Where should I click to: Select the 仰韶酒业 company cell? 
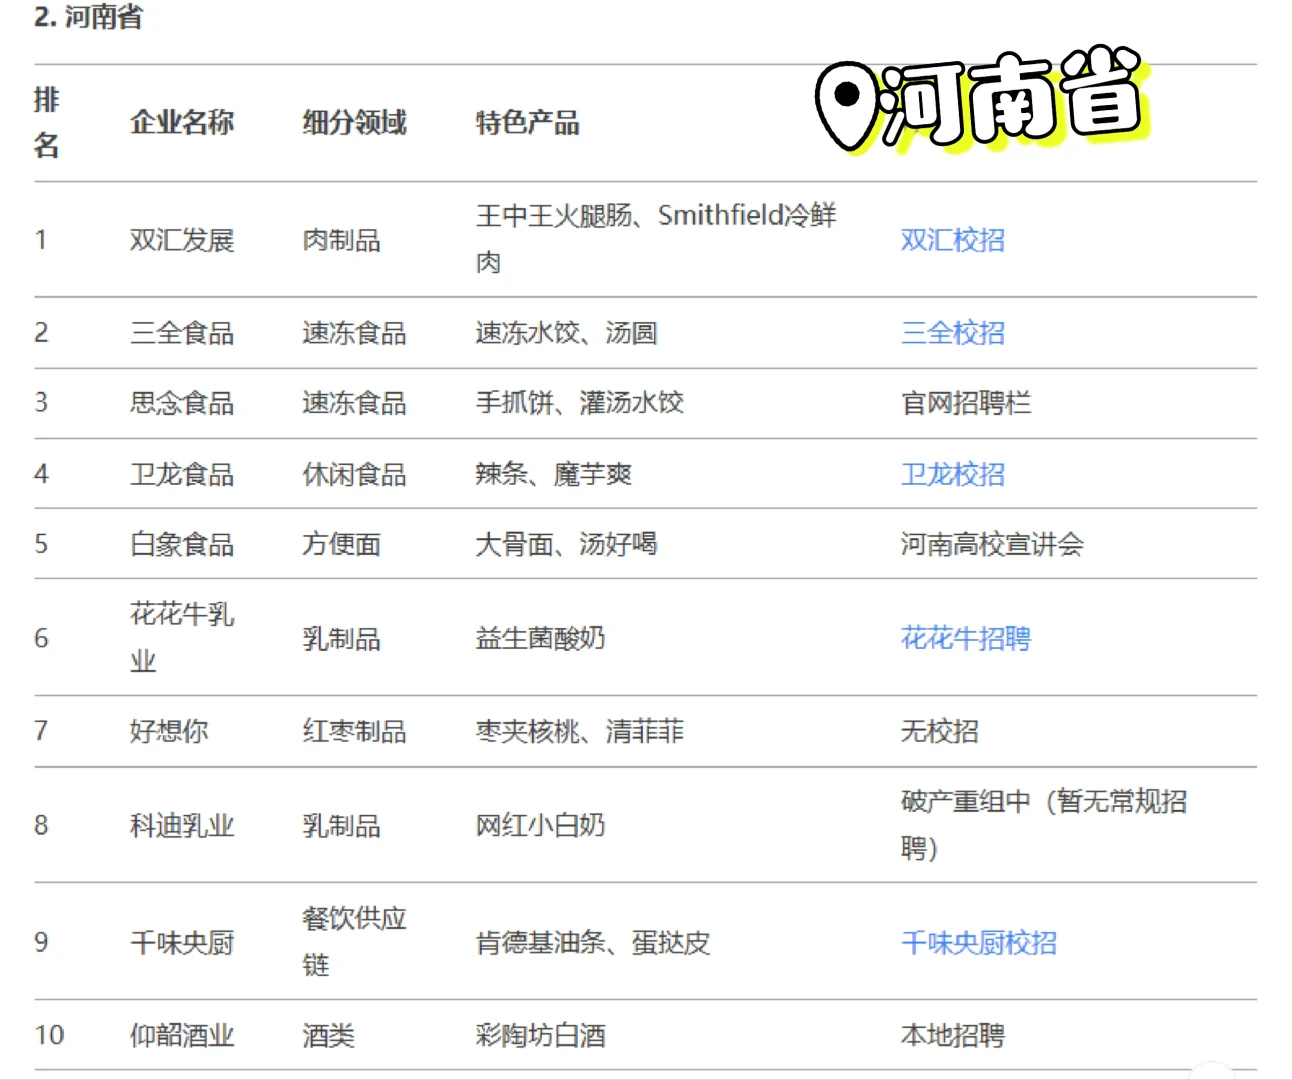[182, 1035]
